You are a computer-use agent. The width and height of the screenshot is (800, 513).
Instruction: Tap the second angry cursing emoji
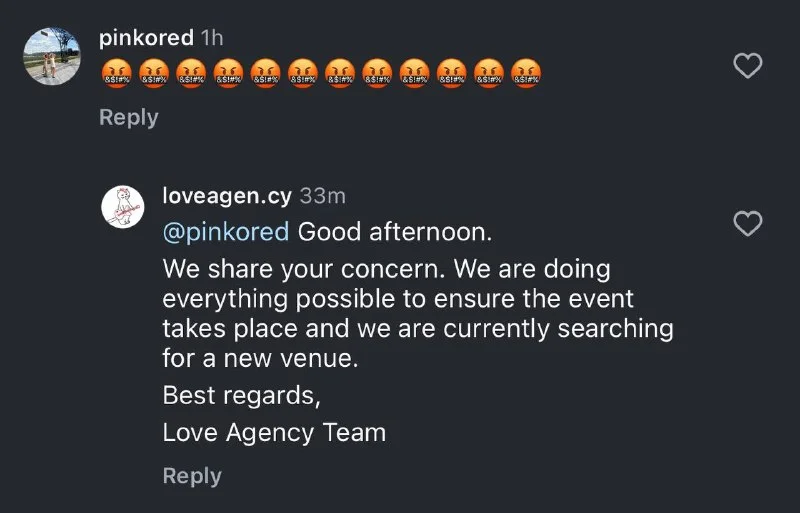click(x=154, y=73)
